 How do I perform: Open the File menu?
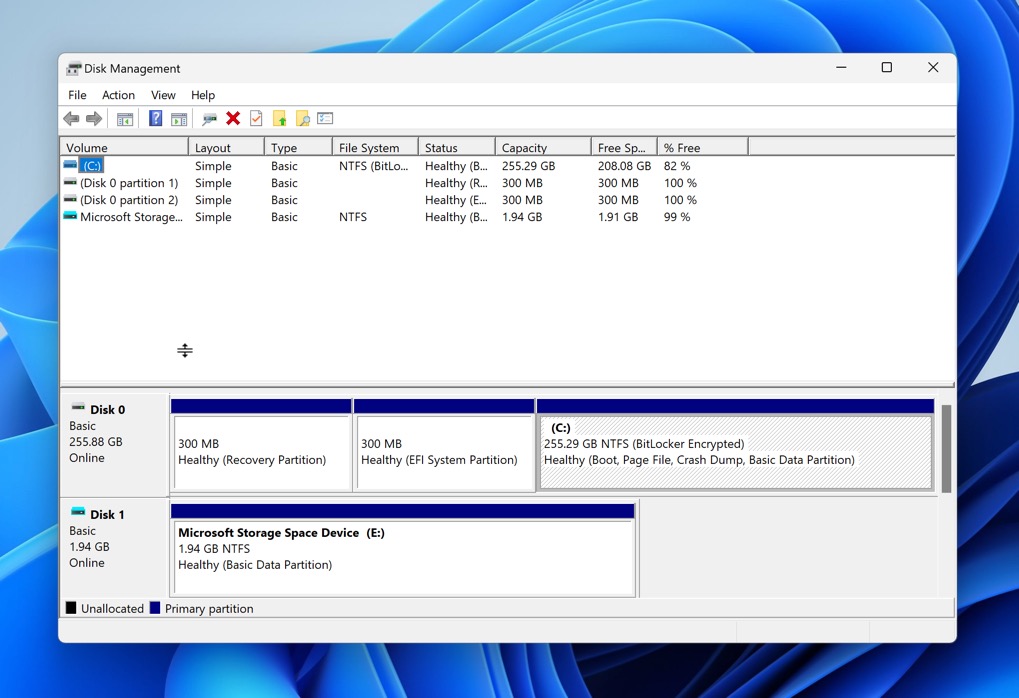point(77,95)
